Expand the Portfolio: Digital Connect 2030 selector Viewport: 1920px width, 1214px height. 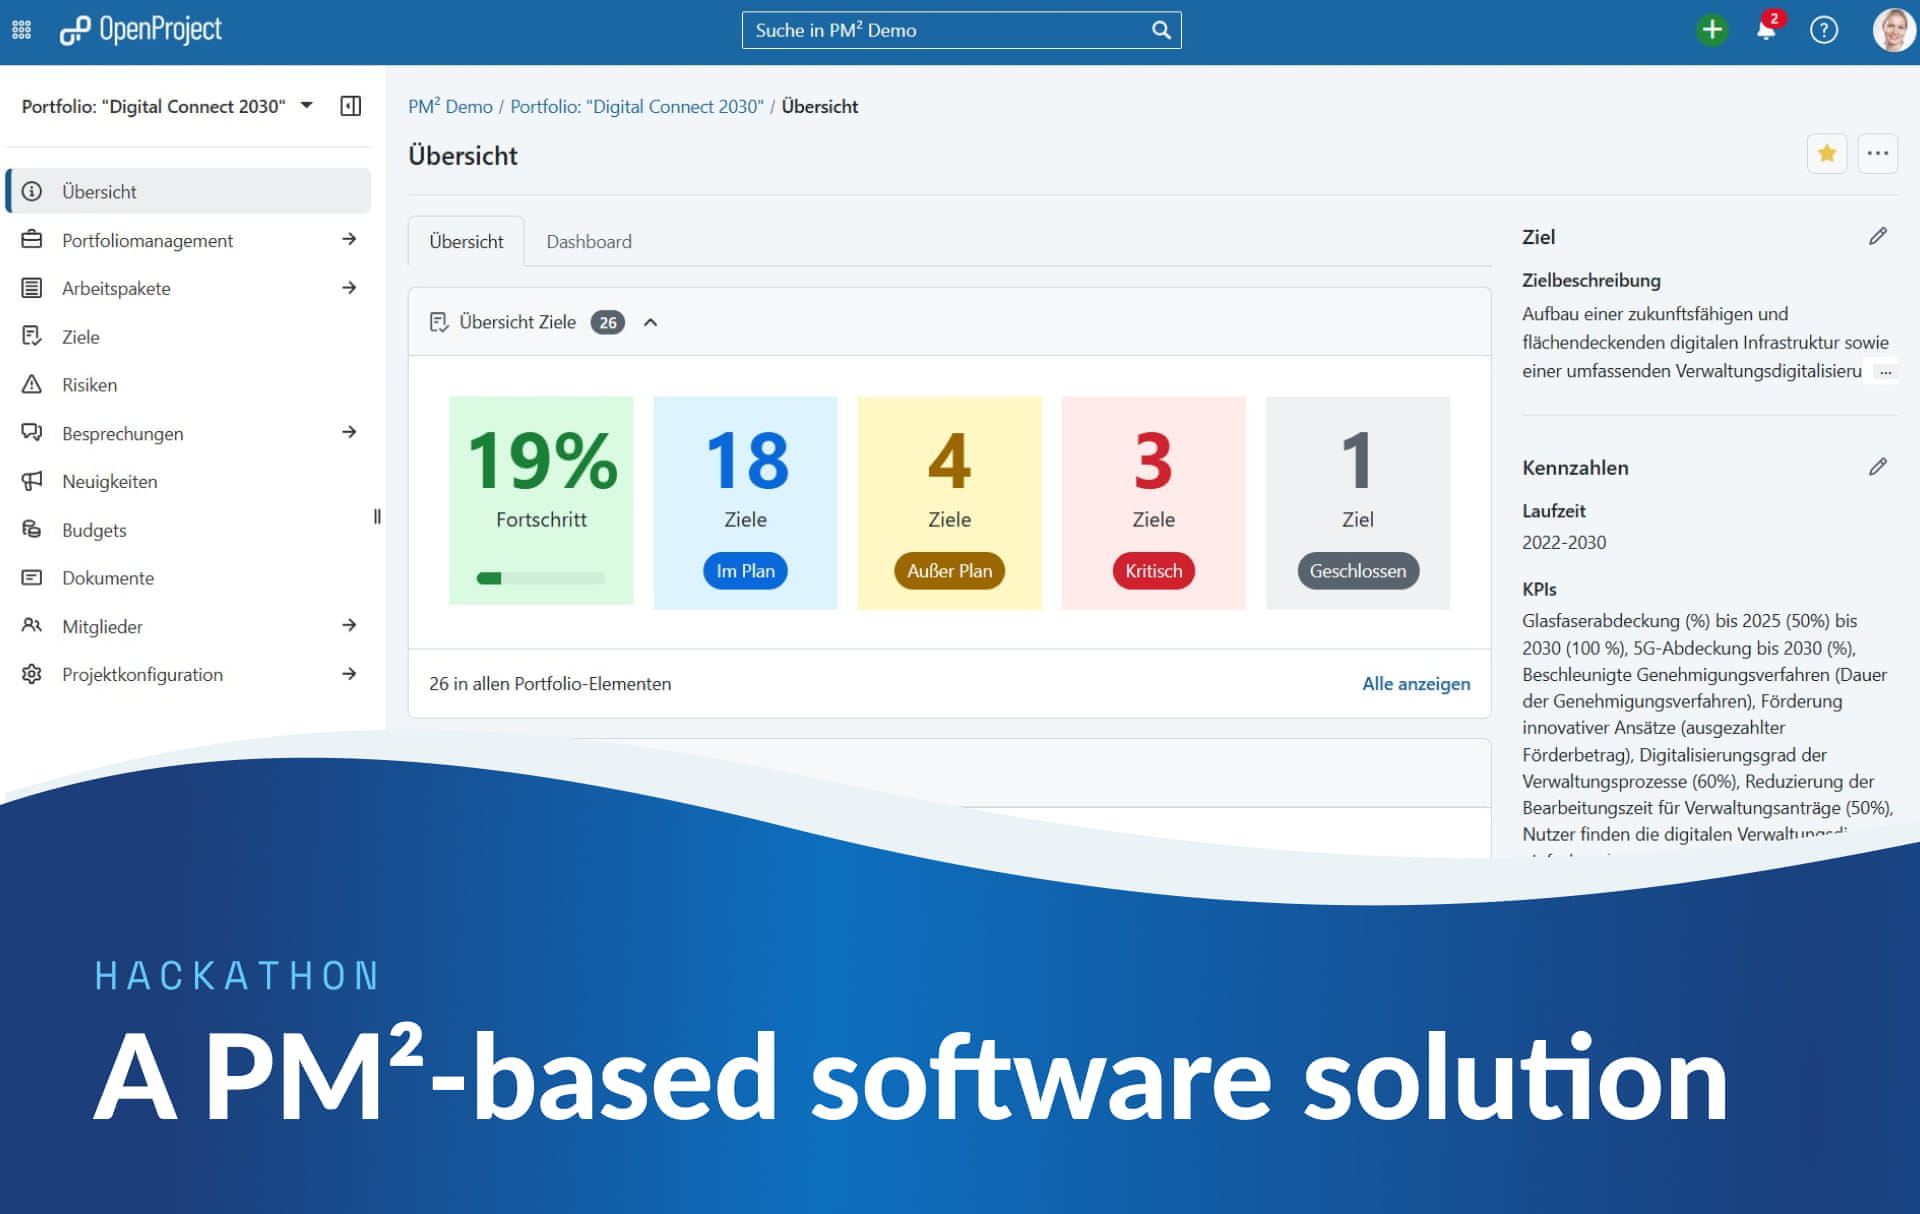[306, 105]
